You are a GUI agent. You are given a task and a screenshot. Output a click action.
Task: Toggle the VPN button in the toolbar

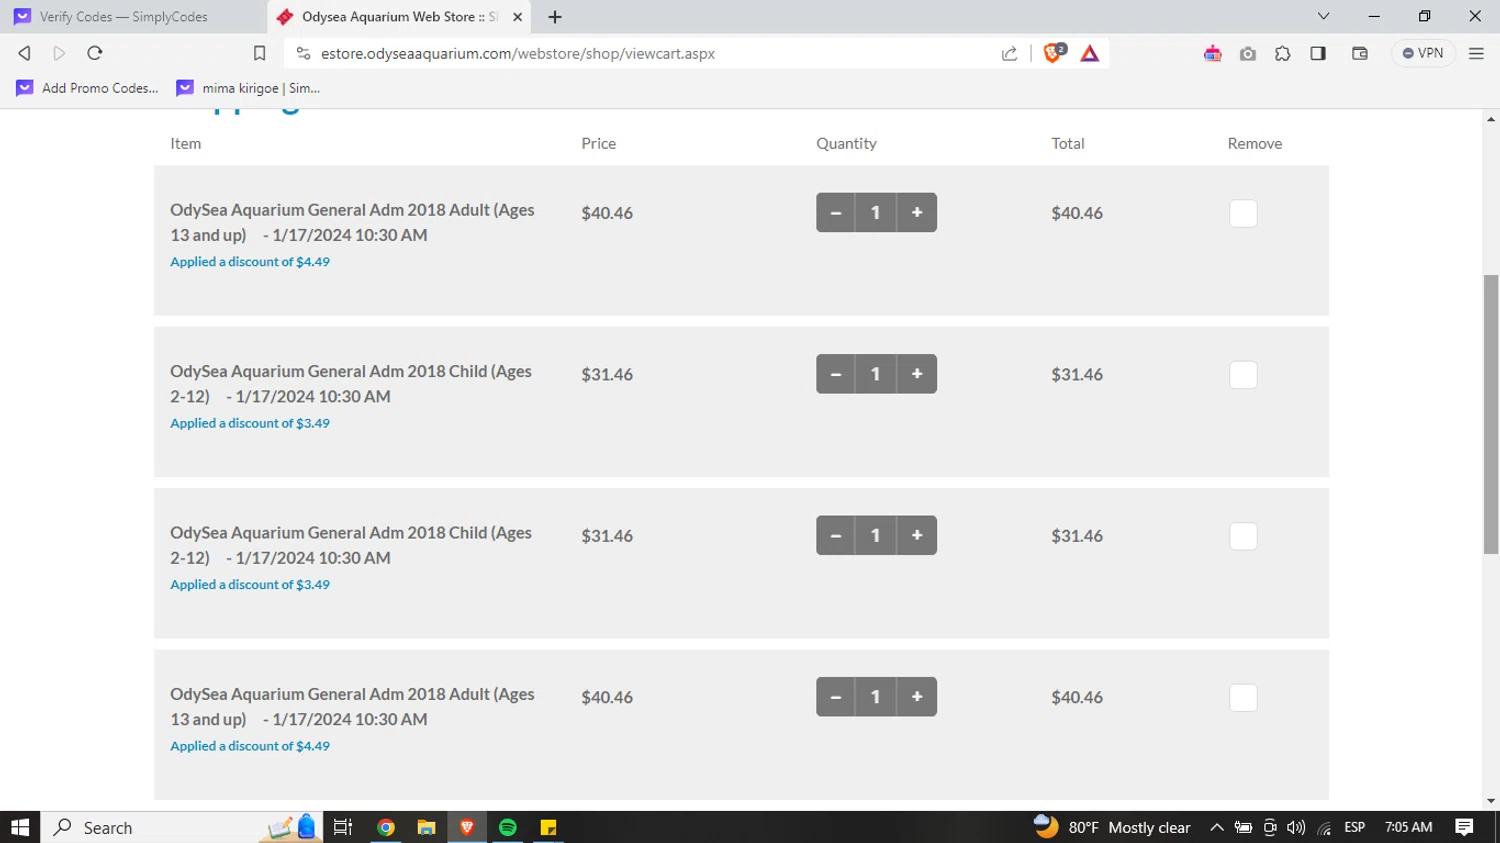click(1423, 53)
